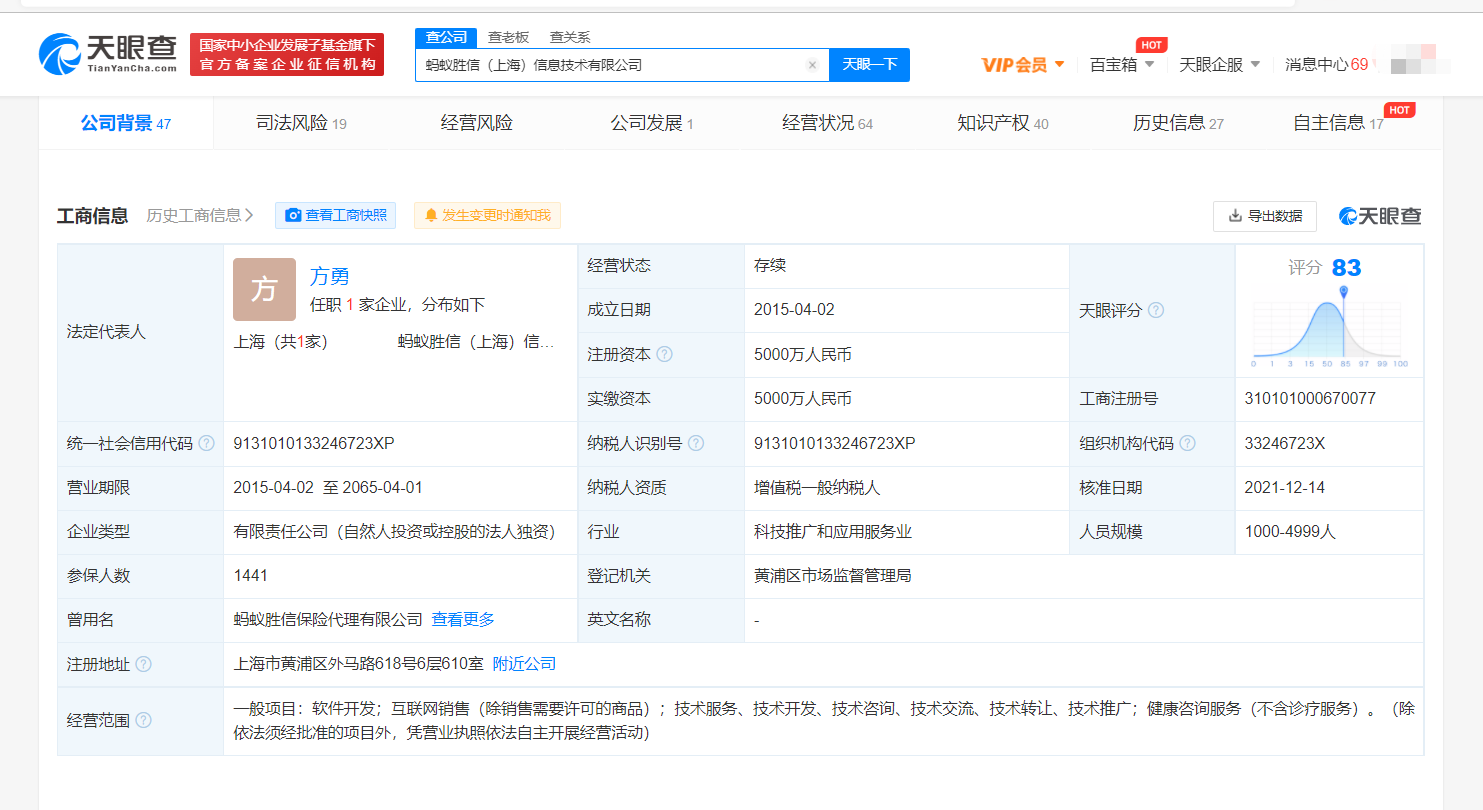1483x810 pixels.
Task: Click help icon next to 纳税人识别号
Action: coord(696,443)
